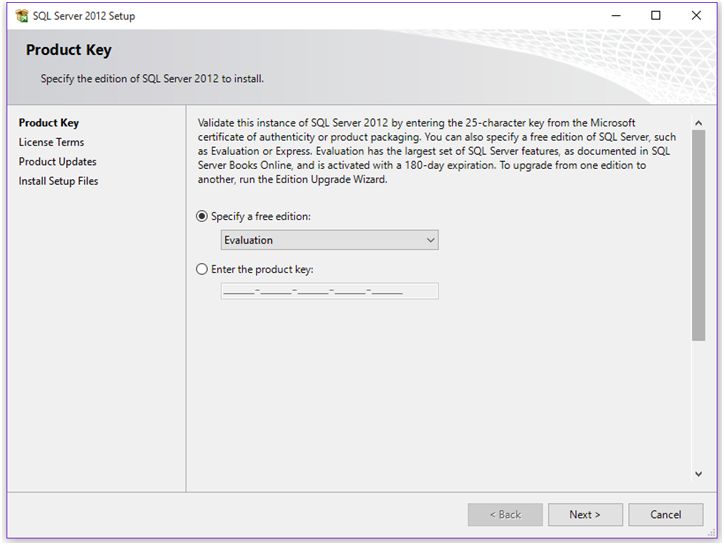Close the SQL Server 2012 Setup window
Image resolution: width=724 pixels, height=545 pixels.
coord(696,16)
